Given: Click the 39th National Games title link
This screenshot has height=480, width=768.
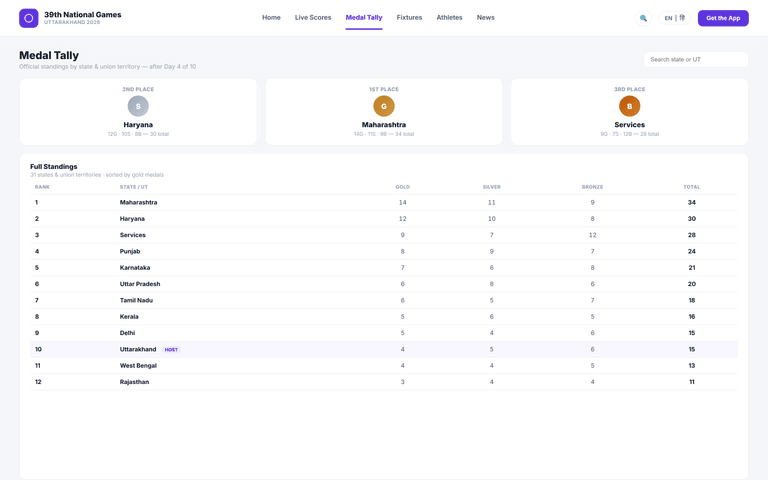Looking at the screenshot, I should tap(83, 15).
